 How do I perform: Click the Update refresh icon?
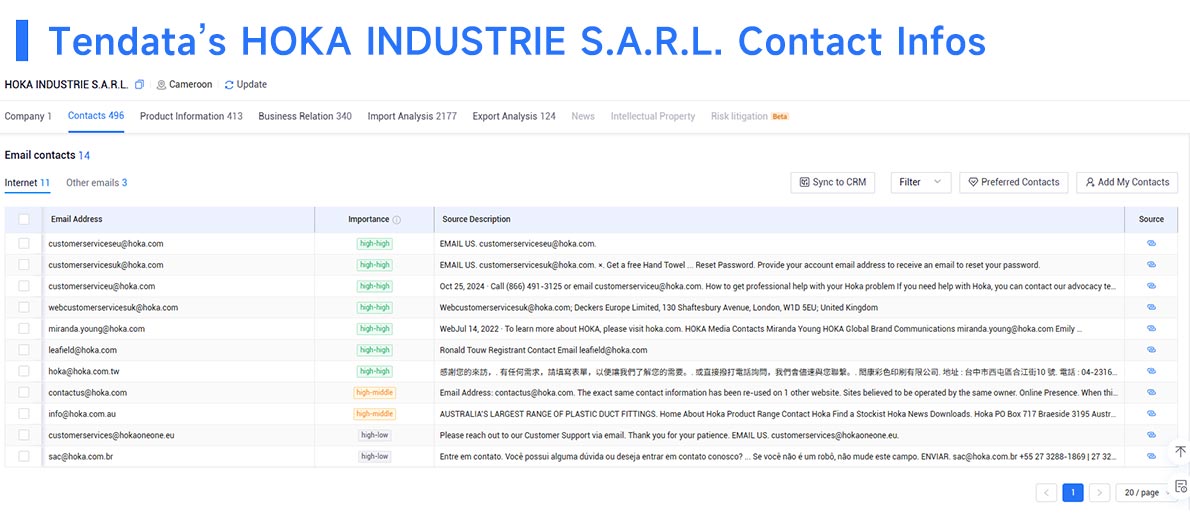[x=229, y=85]
